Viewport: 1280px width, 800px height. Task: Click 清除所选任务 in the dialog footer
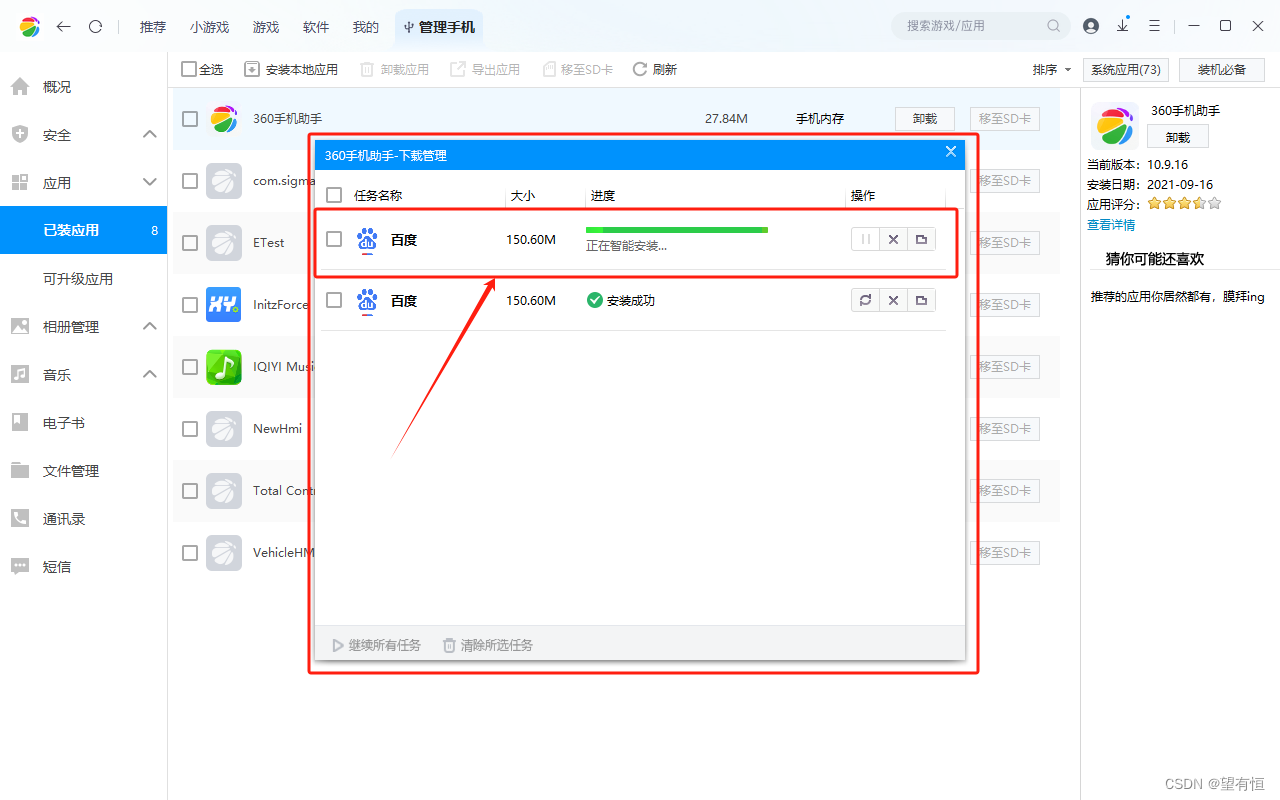tap(488, 645)
